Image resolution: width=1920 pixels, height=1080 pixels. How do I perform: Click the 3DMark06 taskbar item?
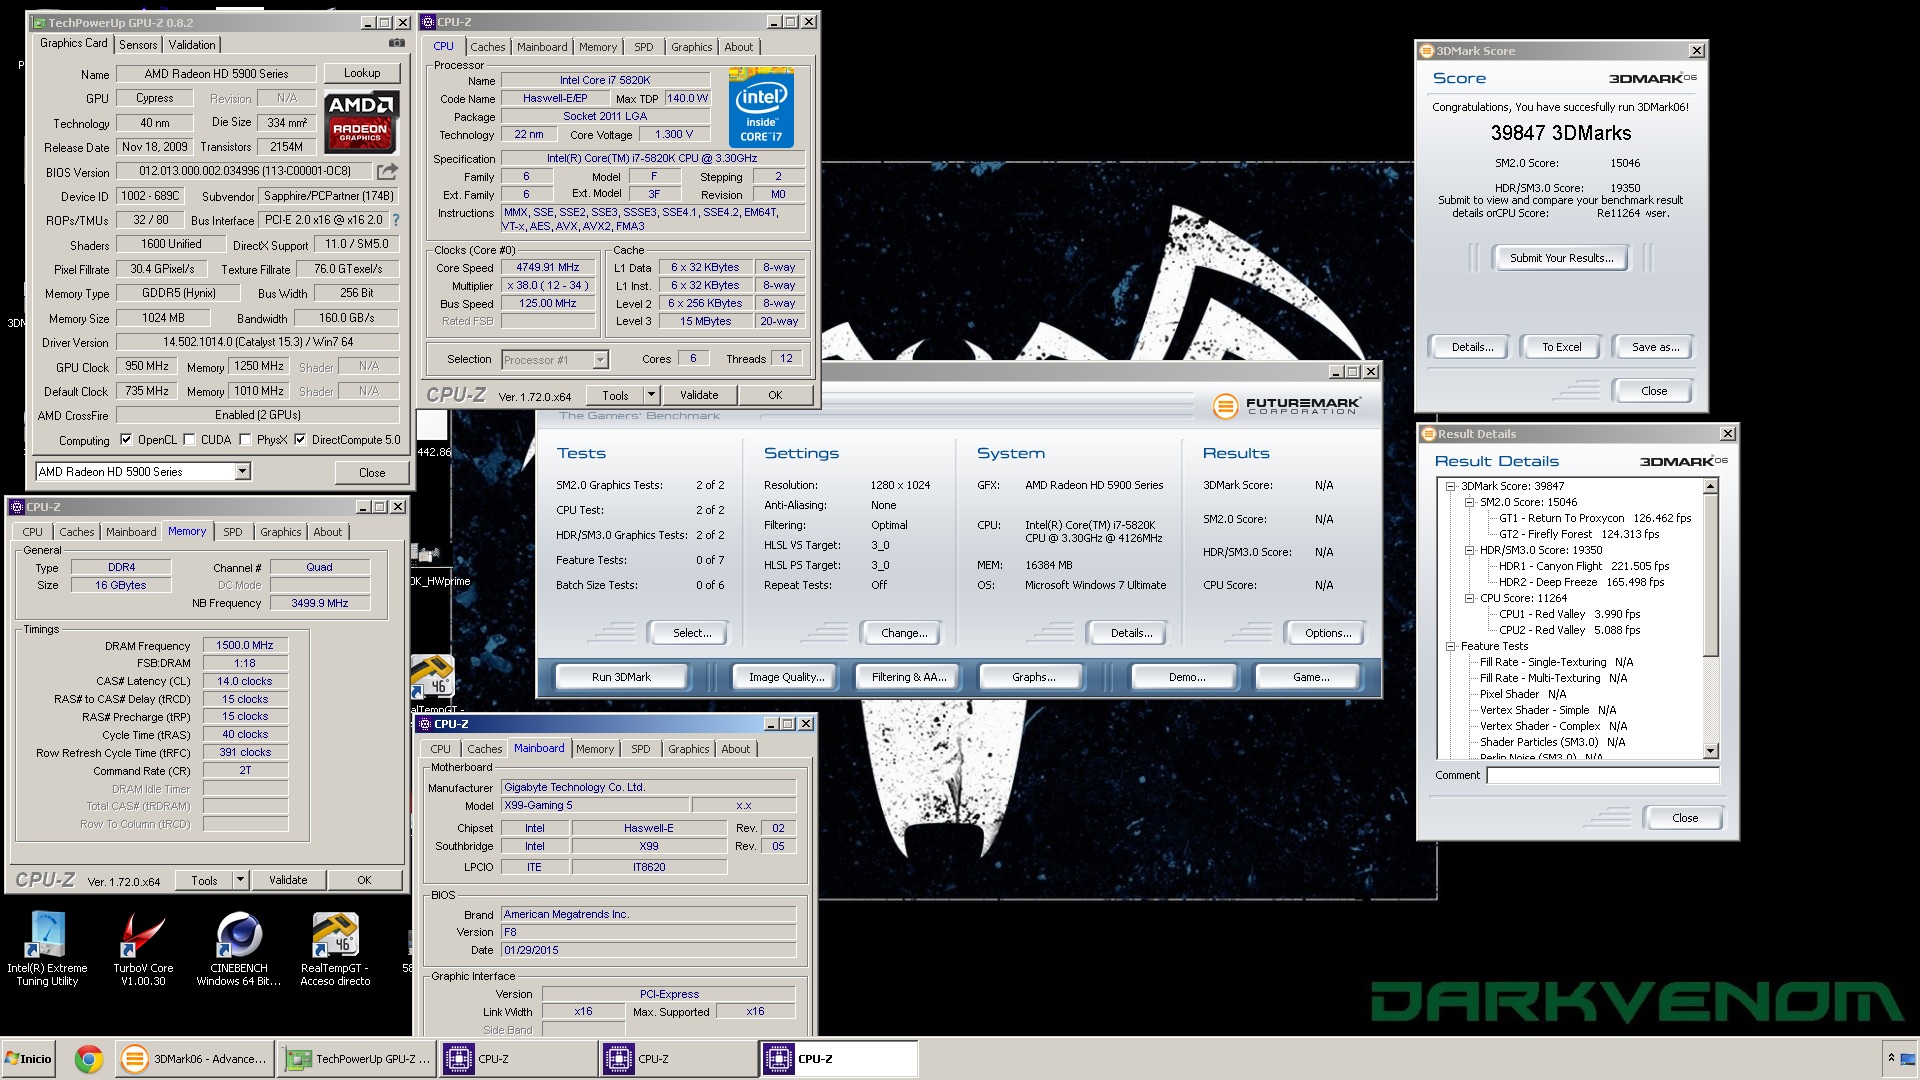pos(194,1059)
